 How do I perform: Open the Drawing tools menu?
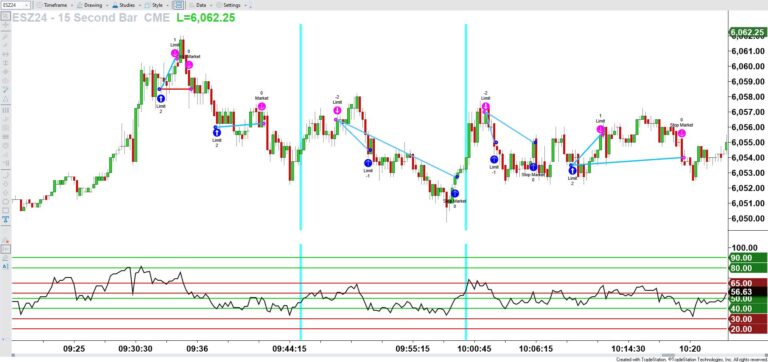coord(92,4)
